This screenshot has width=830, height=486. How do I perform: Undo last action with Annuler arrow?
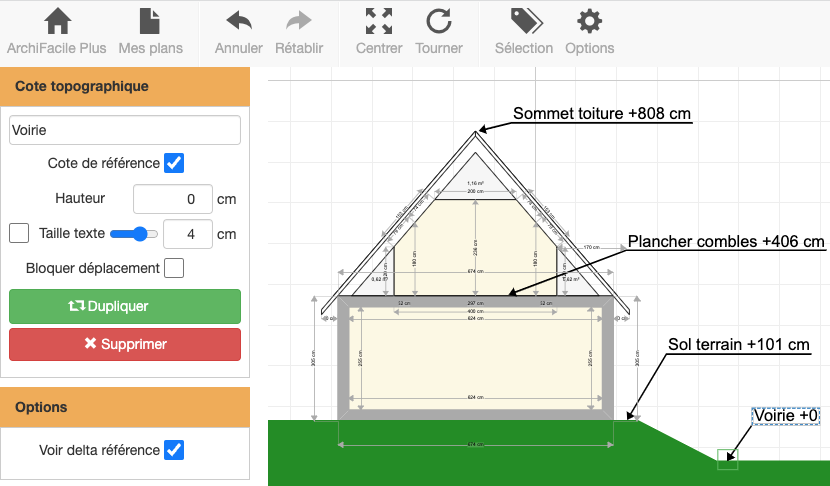(238, 22)
